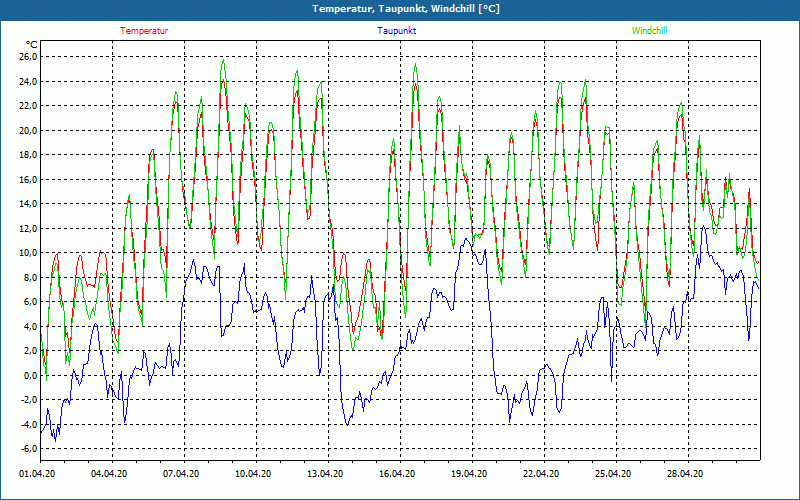Click the 4,0 y-axis value
This screenshot has height=500, width=800.
click(x=30, y=326)
